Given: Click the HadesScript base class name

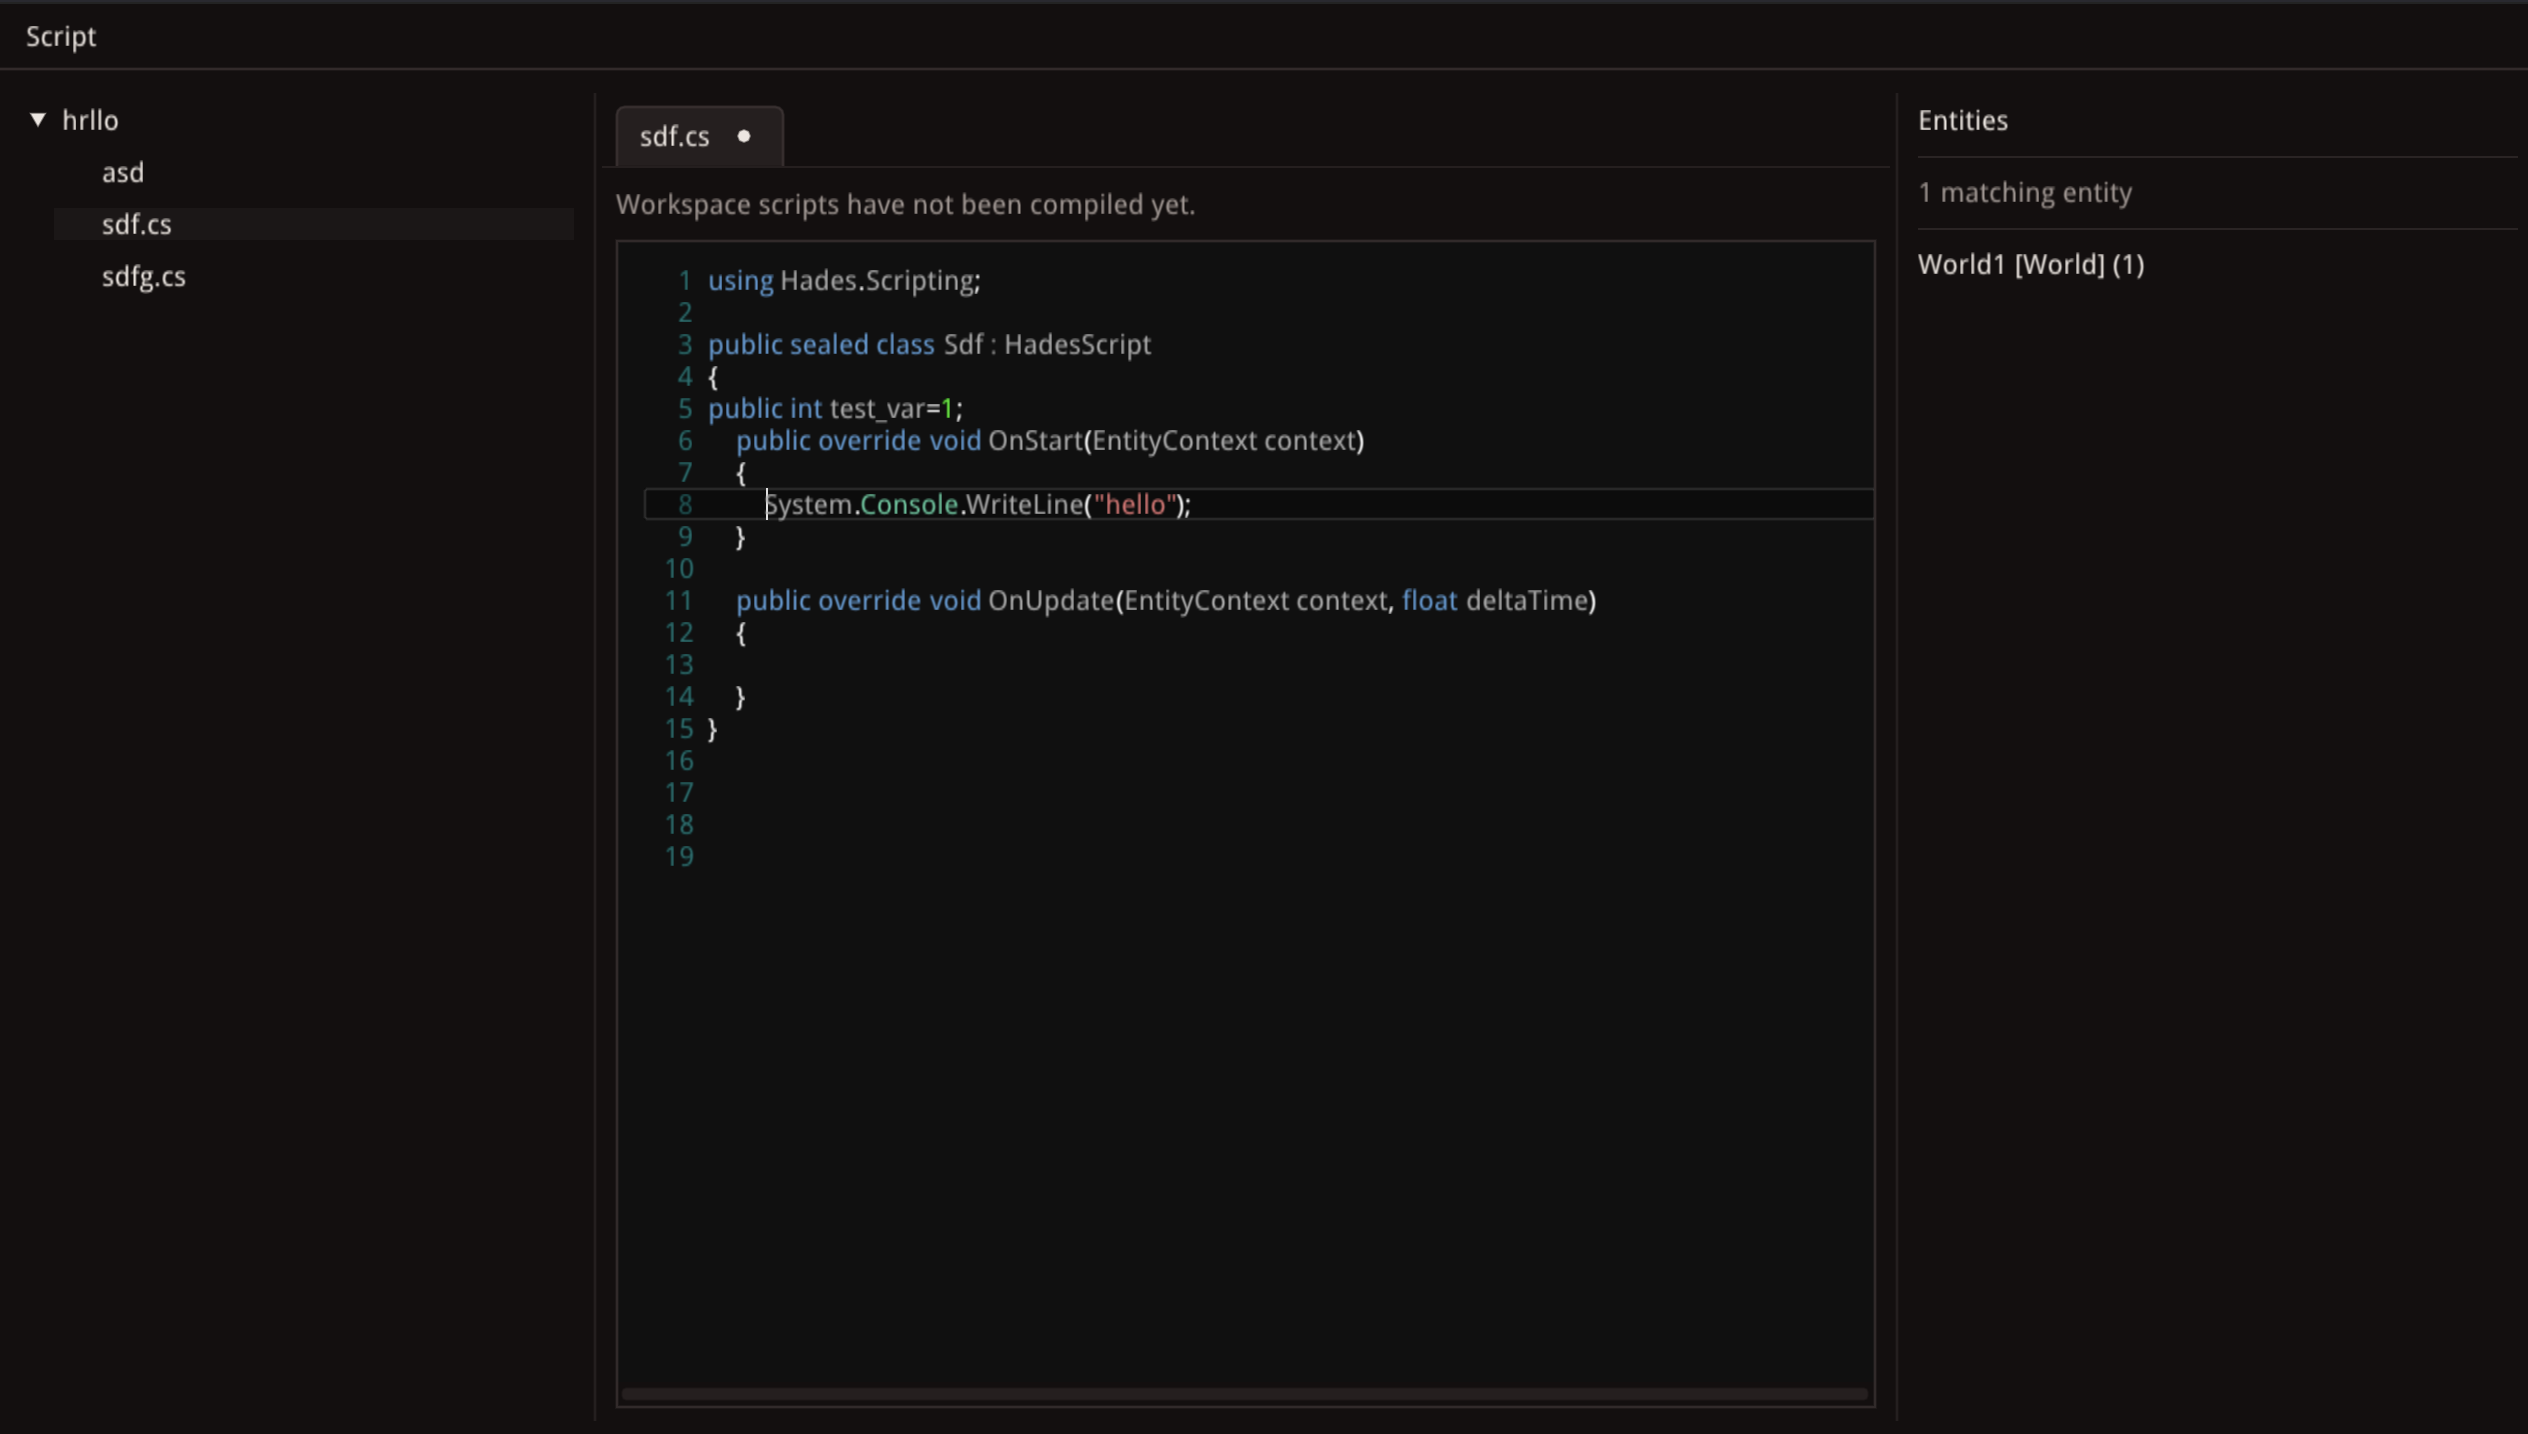Looking at the screenshot, I should click(1076, 344).
